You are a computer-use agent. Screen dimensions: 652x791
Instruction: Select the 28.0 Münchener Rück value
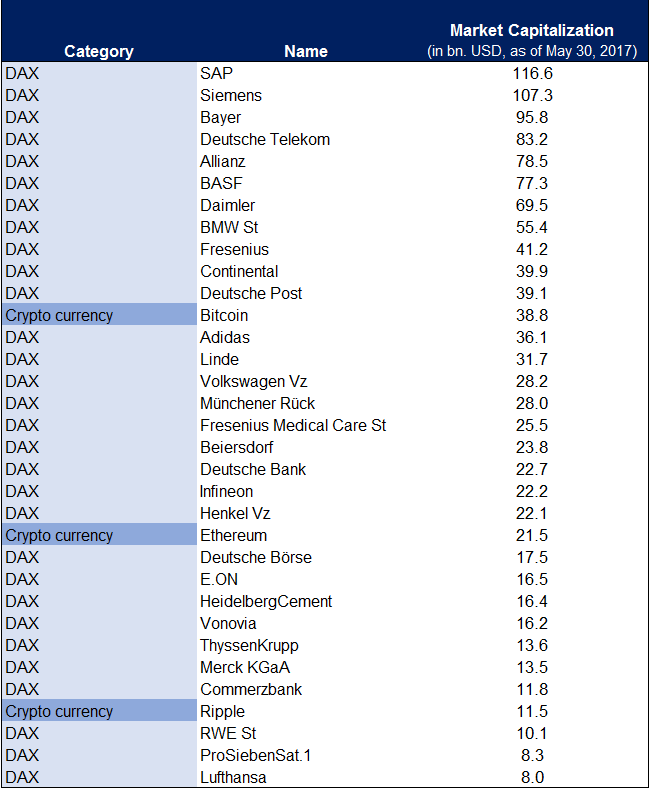[532, 404]
